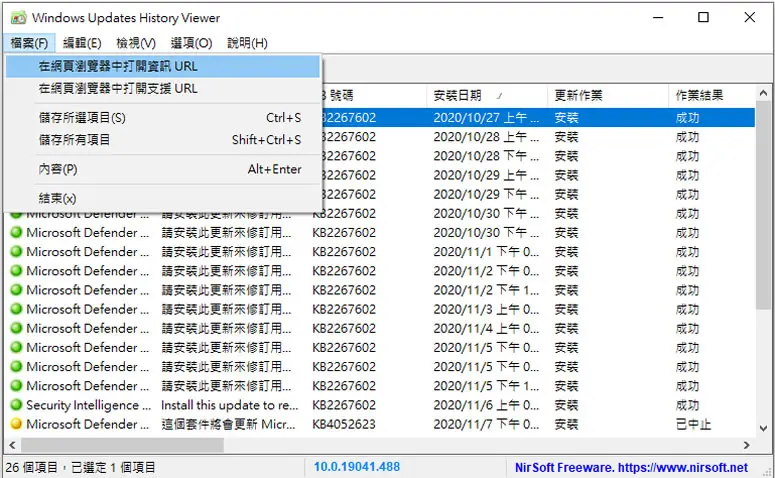
Task: Open the 檢視(V) menu
Action: [x=136, y=43]
